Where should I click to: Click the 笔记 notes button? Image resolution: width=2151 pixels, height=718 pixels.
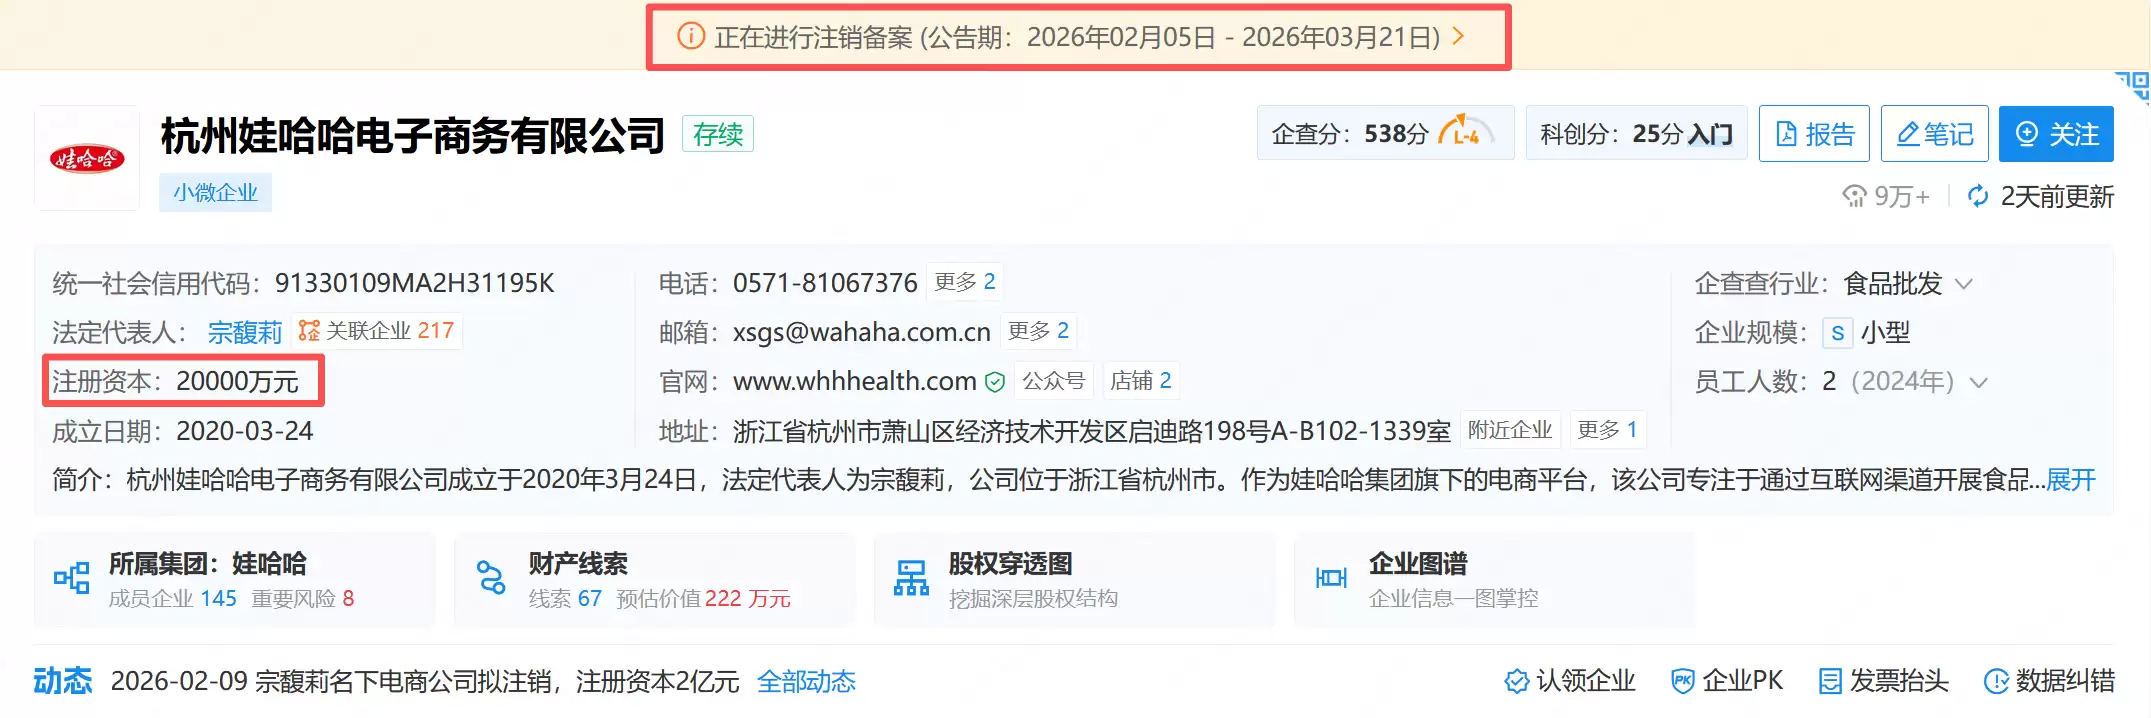[1935, 134]
